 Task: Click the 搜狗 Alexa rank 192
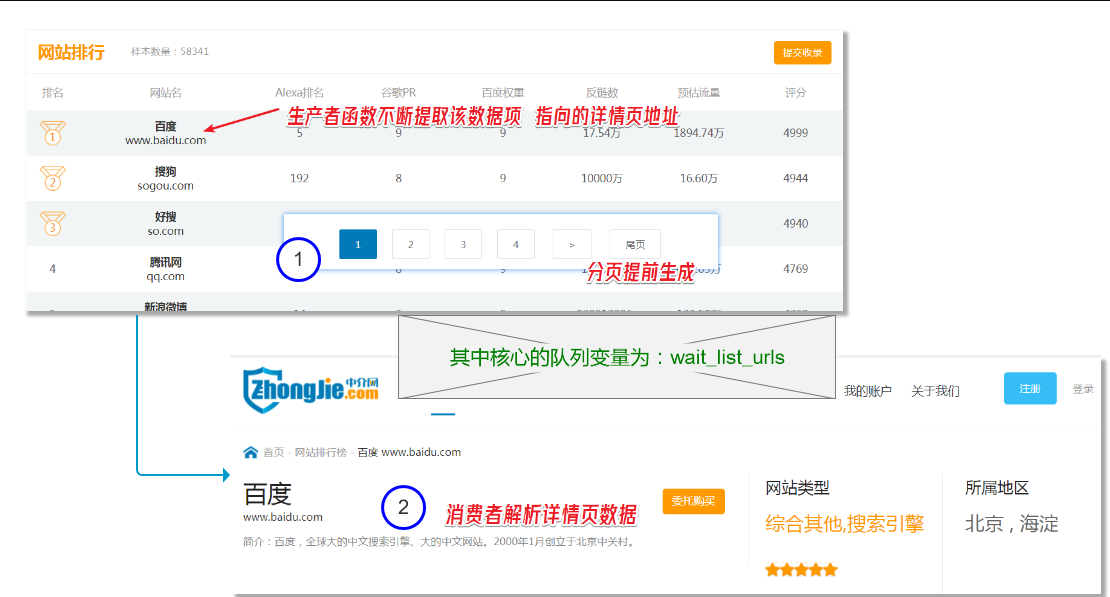[x=299, y=178]
